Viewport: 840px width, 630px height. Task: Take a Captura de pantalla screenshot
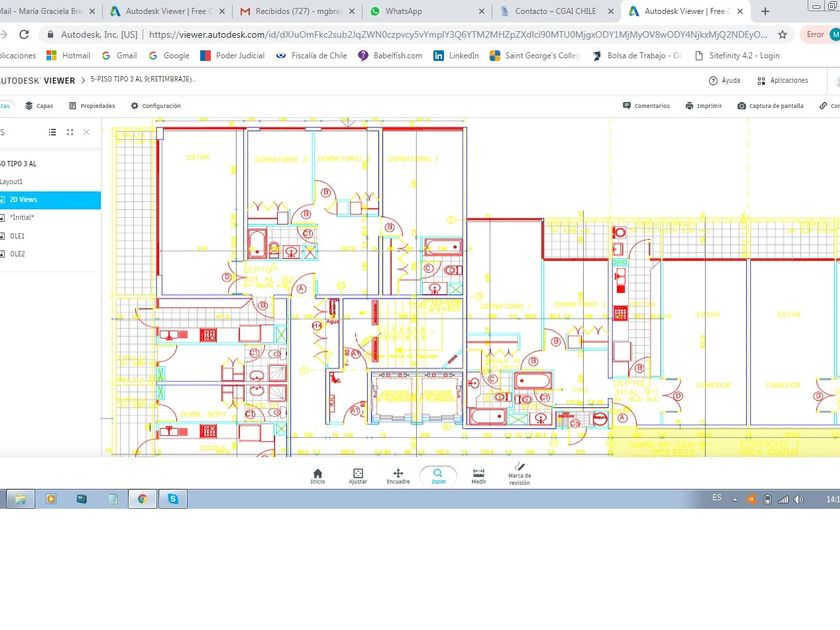(770, 105)
